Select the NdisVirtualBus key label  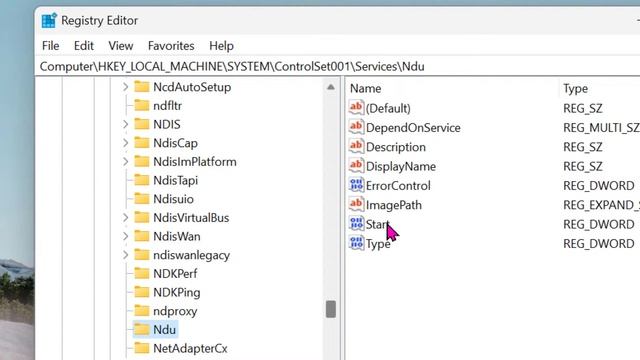[191, 218]
